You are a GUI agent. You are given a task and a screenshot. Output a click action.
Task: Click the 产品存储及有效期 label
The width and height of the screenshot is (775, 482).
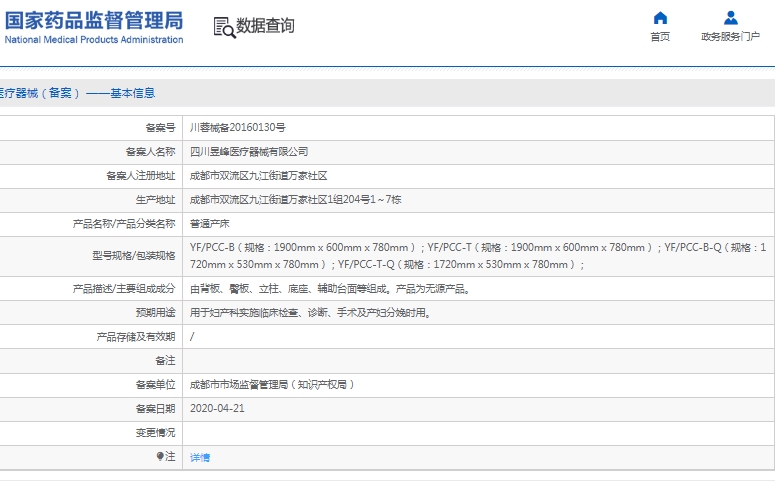[x=135, y=337]
